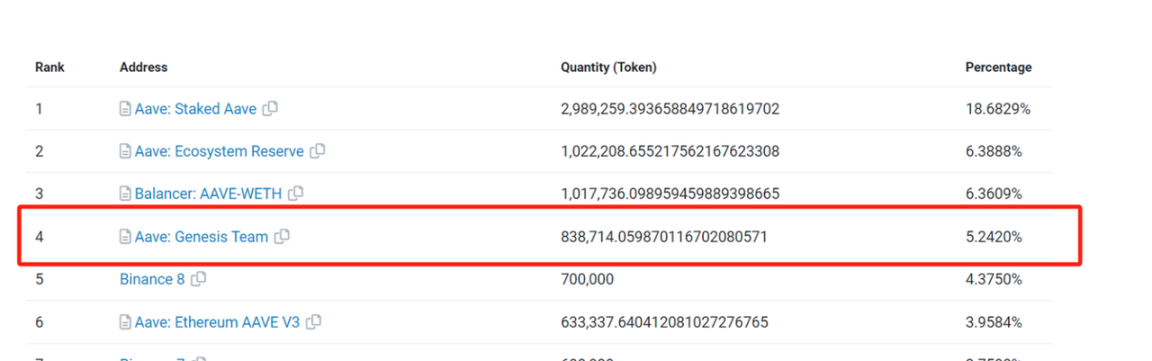Screen dimensions: 1152x361
Task: Click contract icon beside Aave: Ethereum AAVE V3
Action: click(x=126, y=322)
